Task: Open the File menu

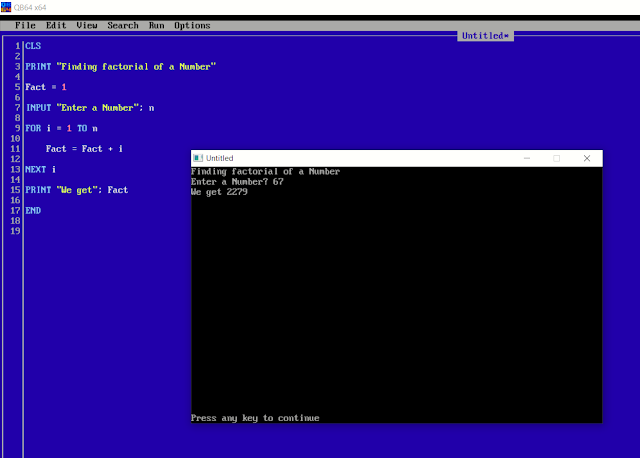Action: [x=25, y=25]
